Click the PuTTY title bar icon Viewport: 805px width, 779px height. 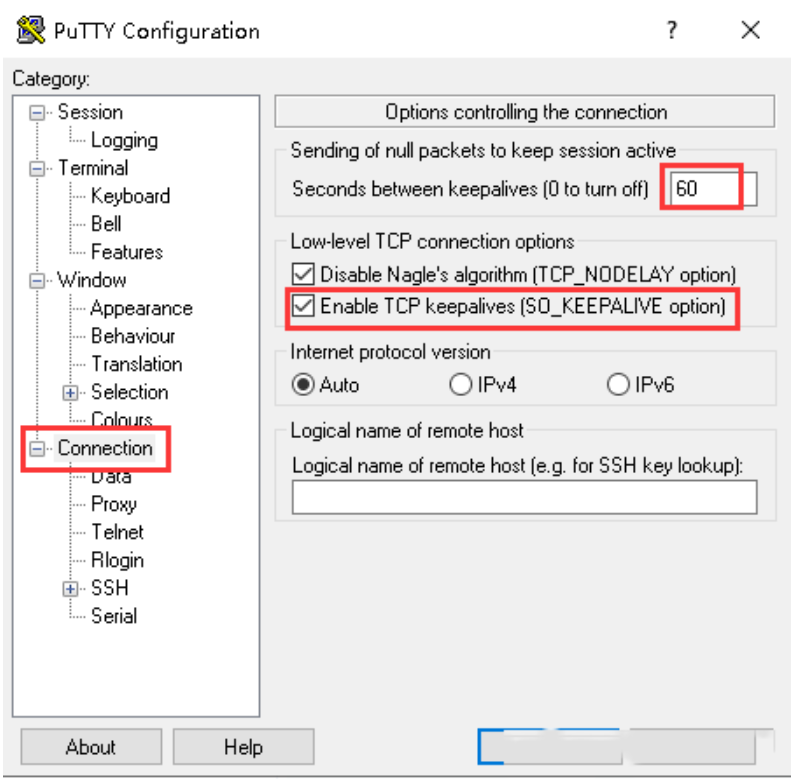point(31,31)
